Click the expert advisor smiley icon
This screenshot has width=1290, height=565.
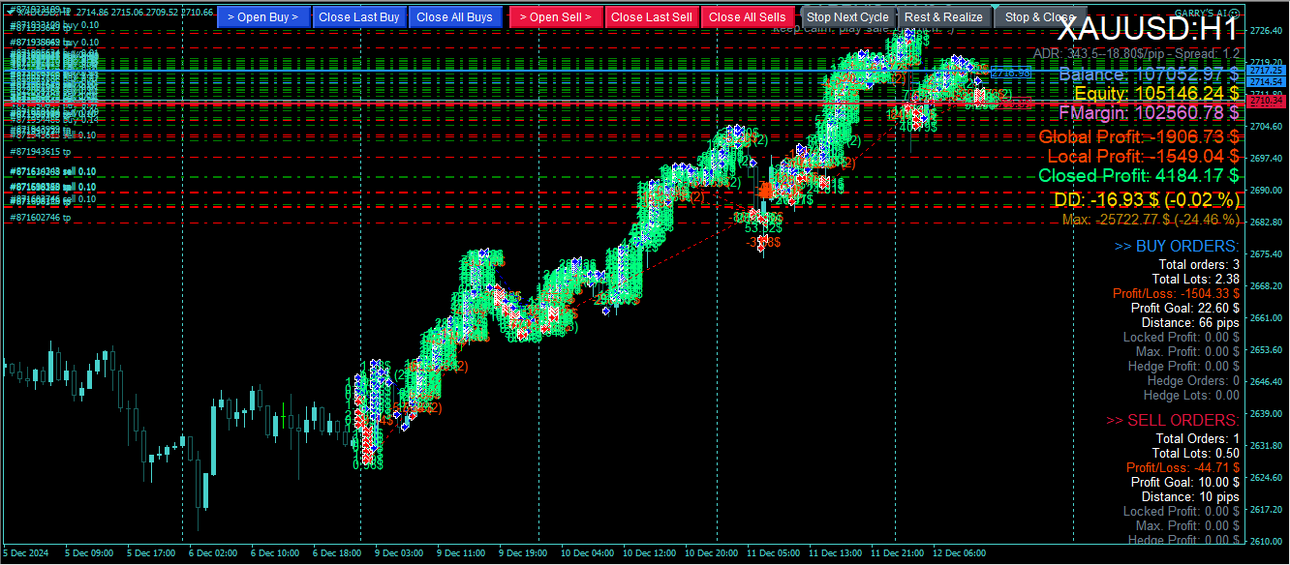pyautogui.click(x=1235, y=11)
